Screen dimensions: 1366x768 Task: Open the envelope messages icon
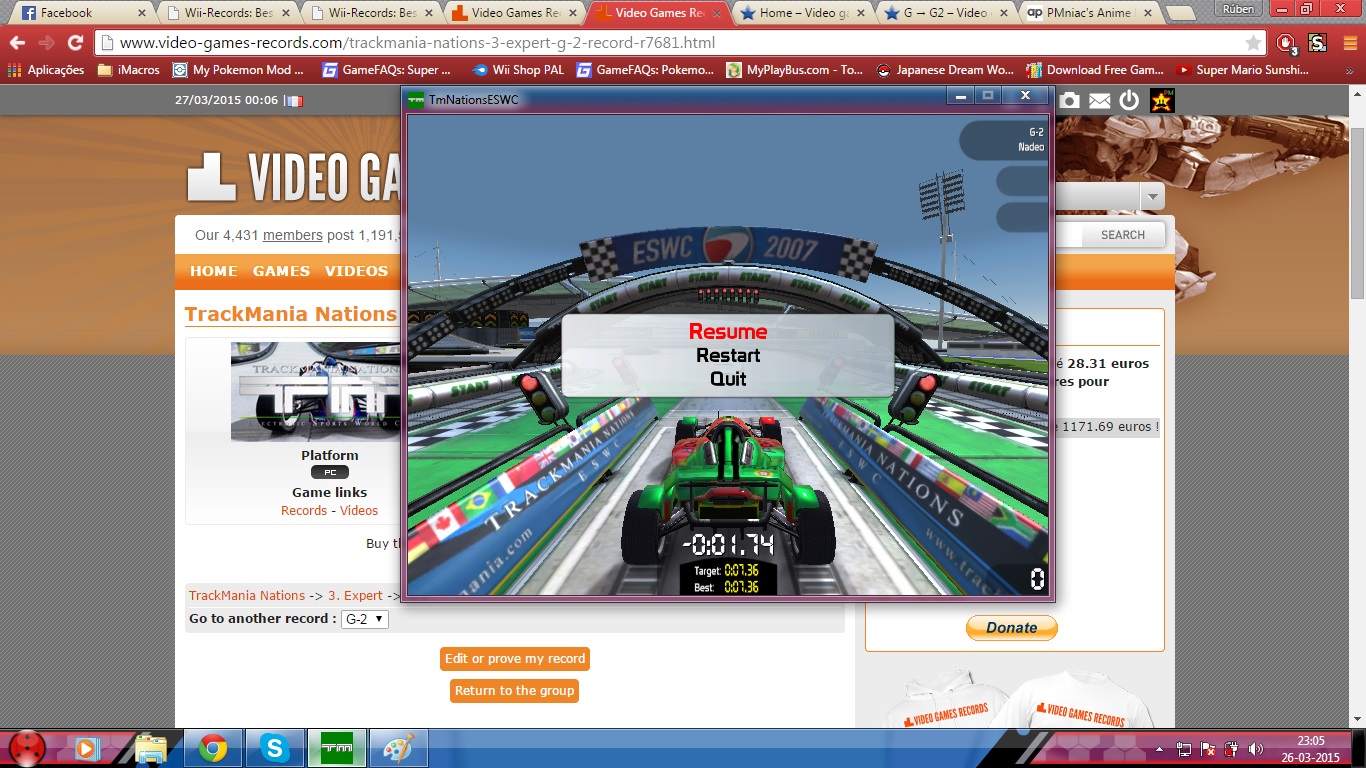click(1099, 100)
